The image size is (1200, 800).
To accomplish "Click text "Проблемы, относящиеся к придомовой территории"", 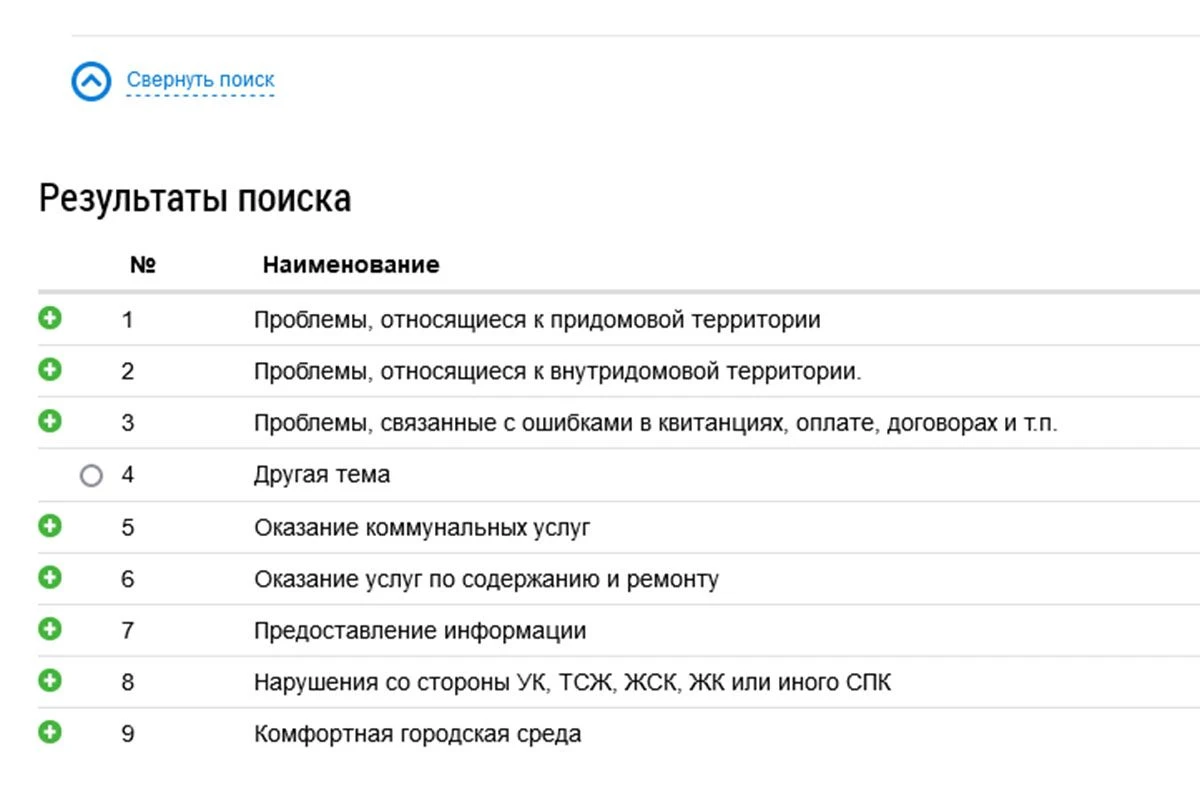I will tap(537, 321).
